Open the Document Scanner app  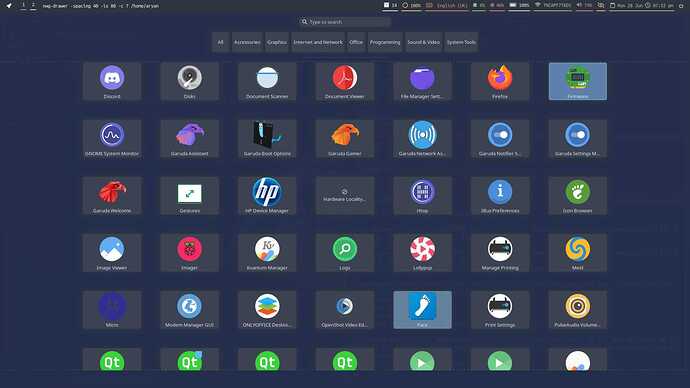267,81
